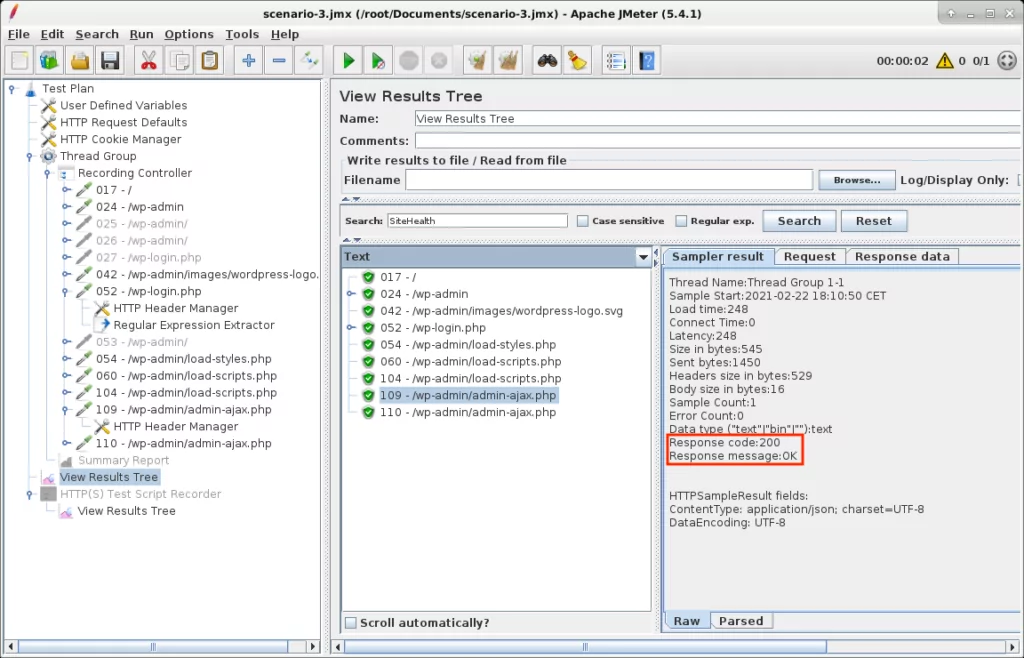Image resolution: width=1024 pixels, height=658 pixels.
Task: Click the Start no pauses icon
Action: pos(377,61)
